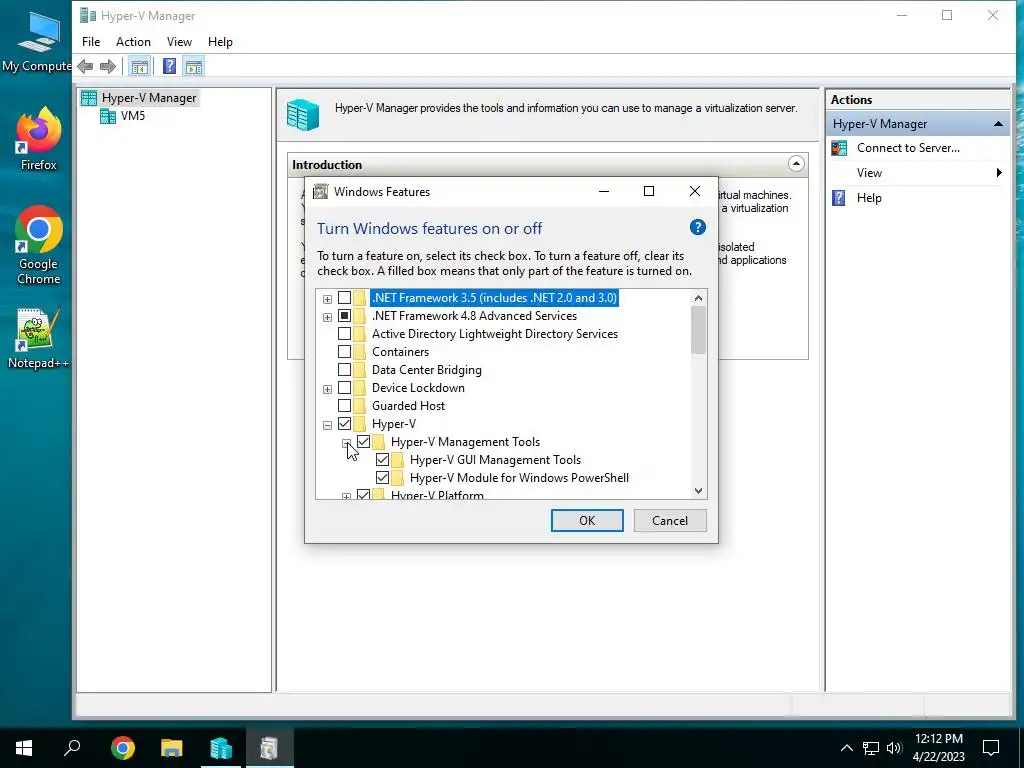
Task: Open the Windows Start menu
Action: 24,748
